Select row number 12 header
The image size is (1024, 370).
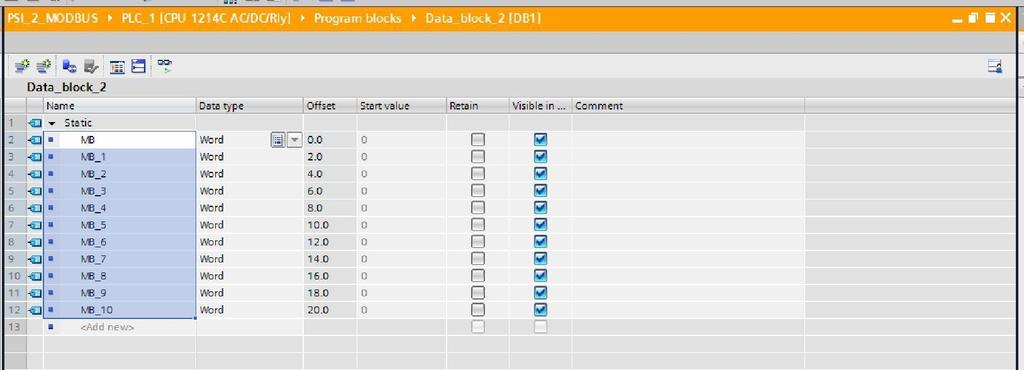(15, 310)
